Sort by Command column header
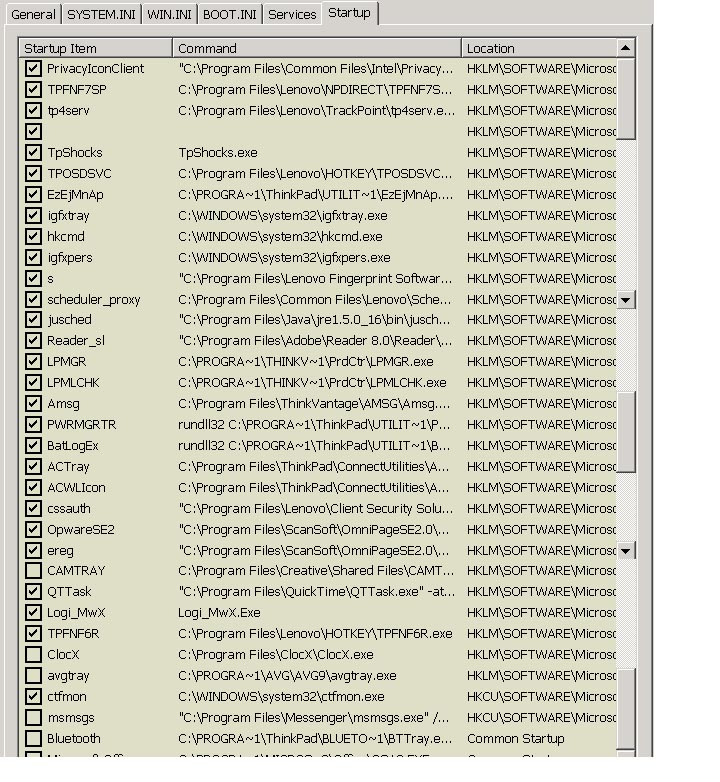 click(x=317, y=48)
